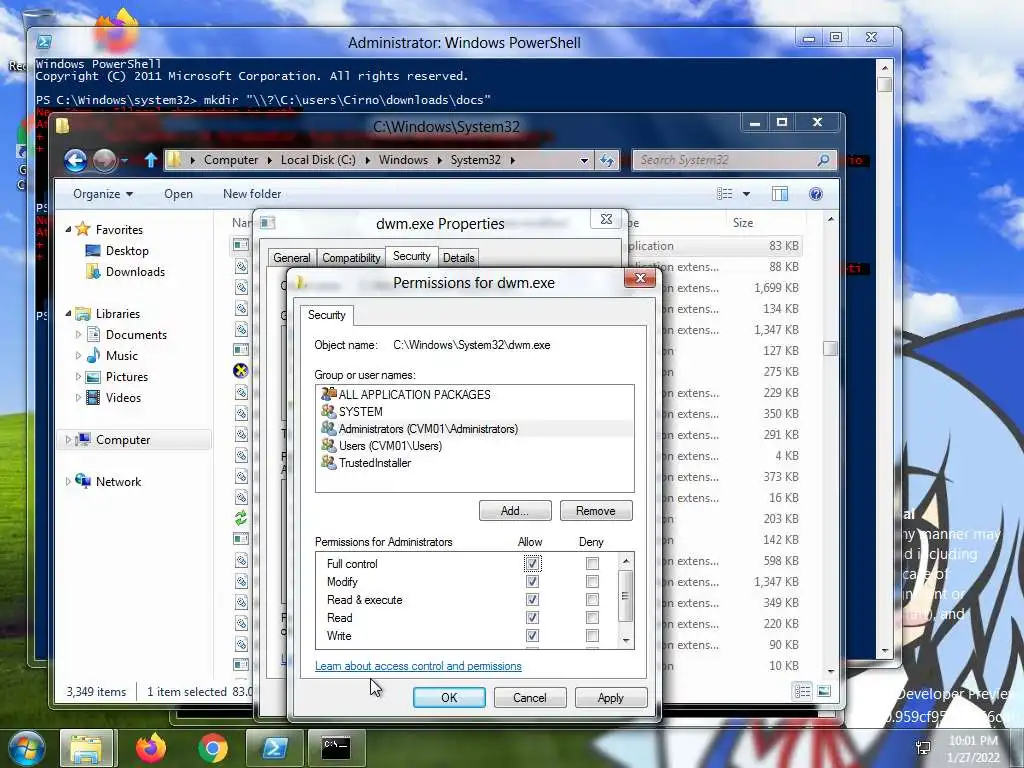Screen dimensions: 1024x768
Task: Confirm with OK in Permissions dialog
Action: point(449,697)
